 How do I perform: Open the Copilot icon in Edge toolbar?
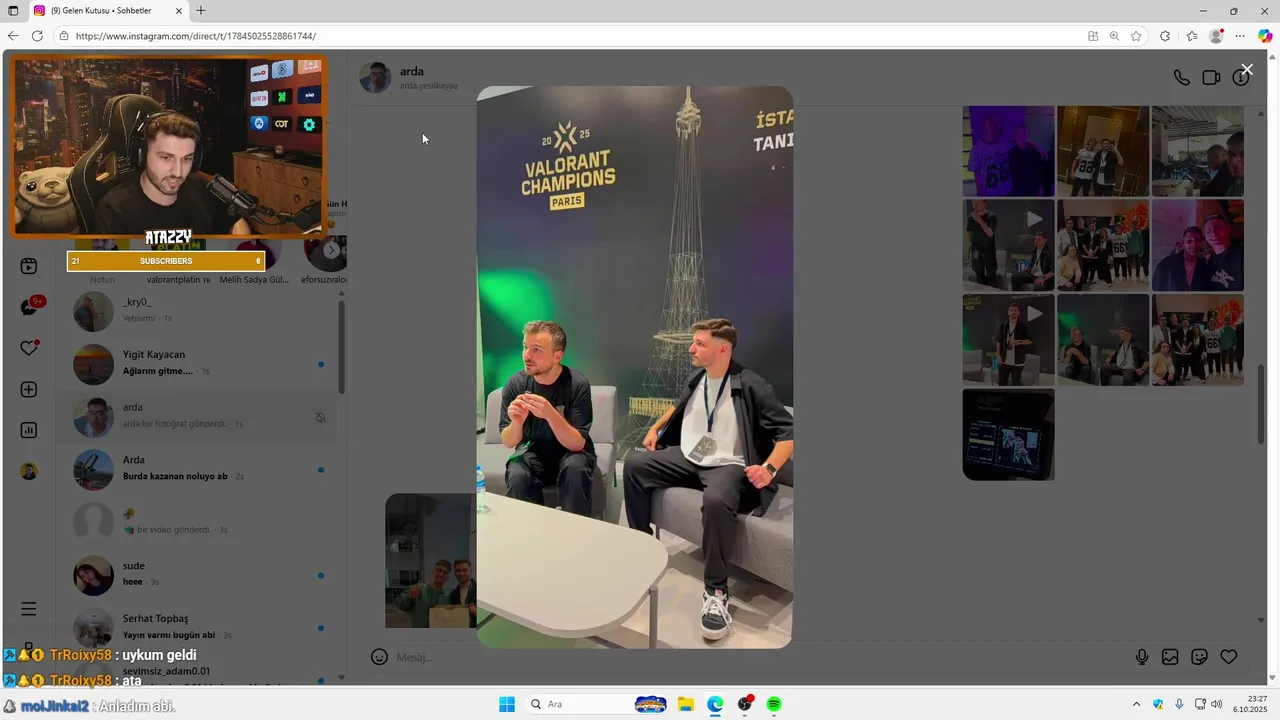(x=1265, y=36)
